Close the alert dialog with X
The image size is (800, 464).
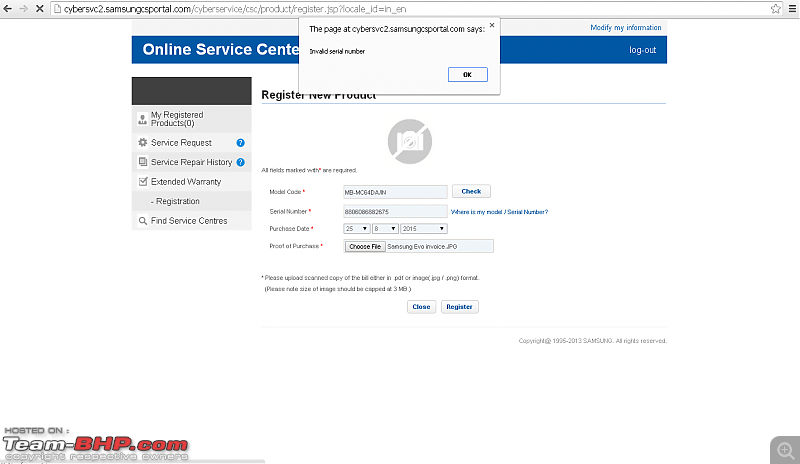click(492, 25)
